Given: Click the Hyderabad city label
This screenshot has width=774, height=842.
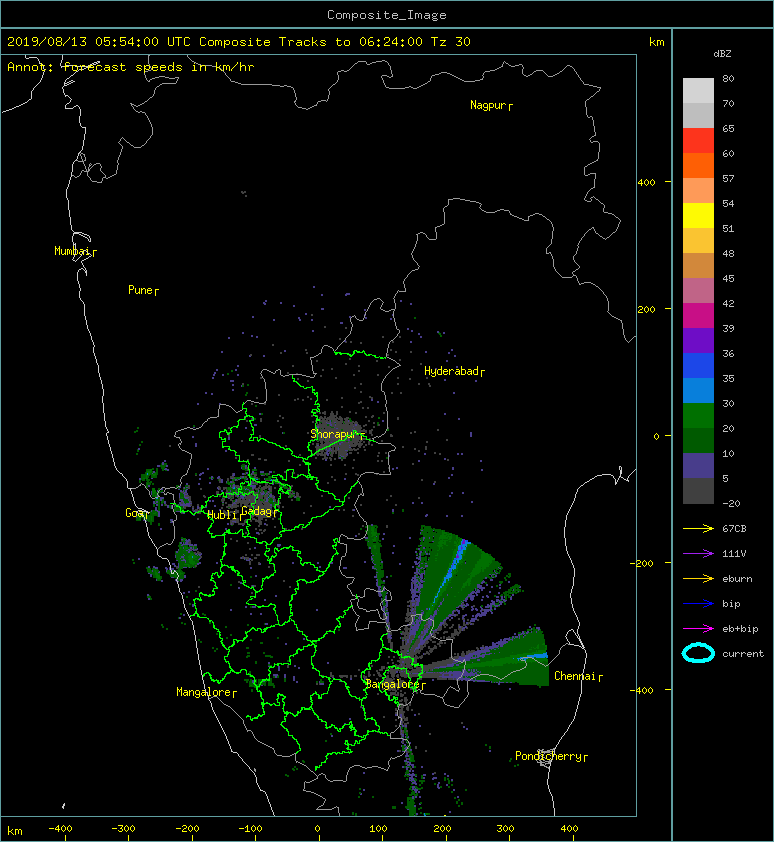Looking at the screenshot, I should (451, 371).
